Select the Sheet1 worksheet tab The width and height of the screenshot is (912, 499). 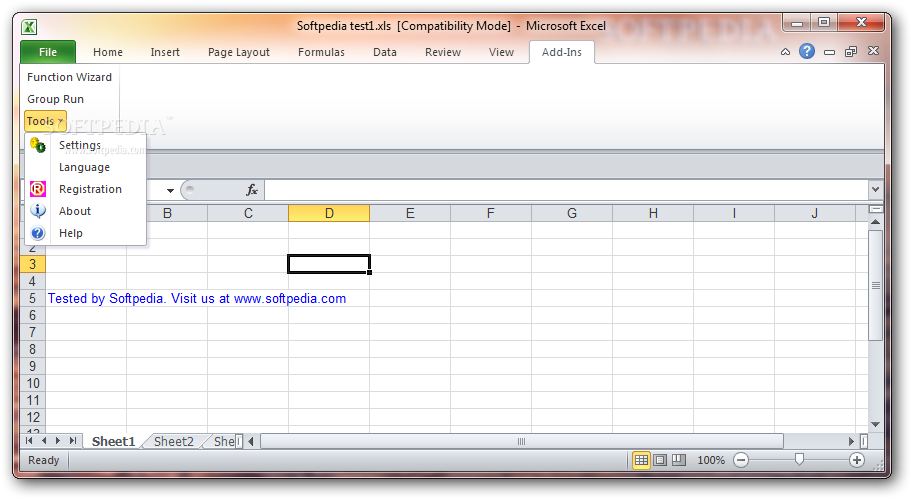[x=113, y=441]
